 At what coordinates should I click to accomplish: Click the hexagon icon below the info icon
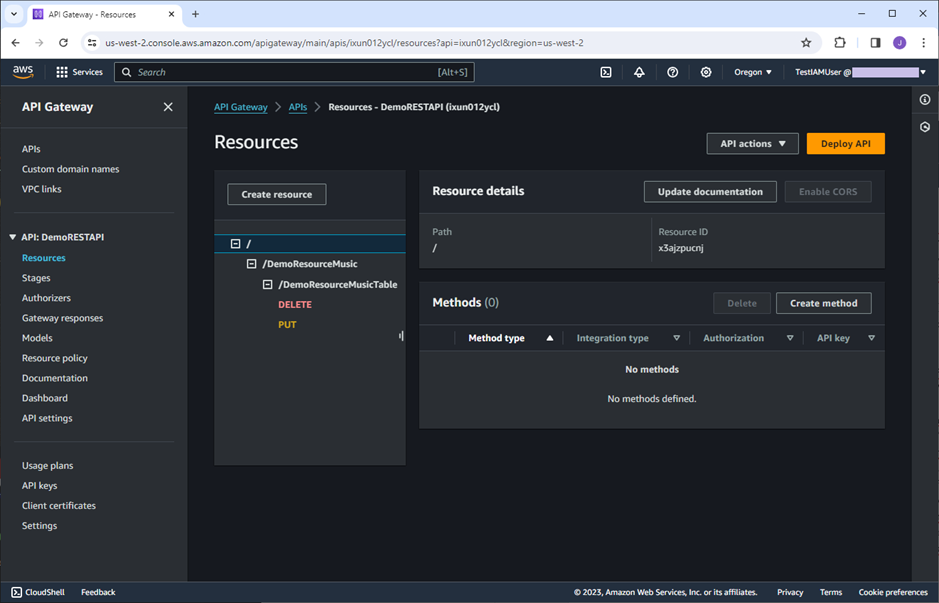click(925, 127)
